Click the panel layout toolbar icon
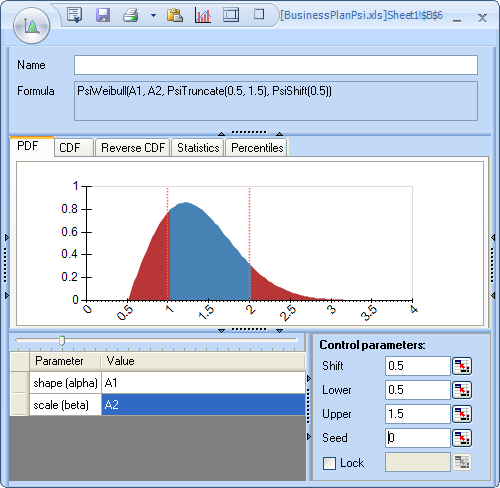Image resolution: width=500 pixels, height=488 pixels. (x=231, y=15)
